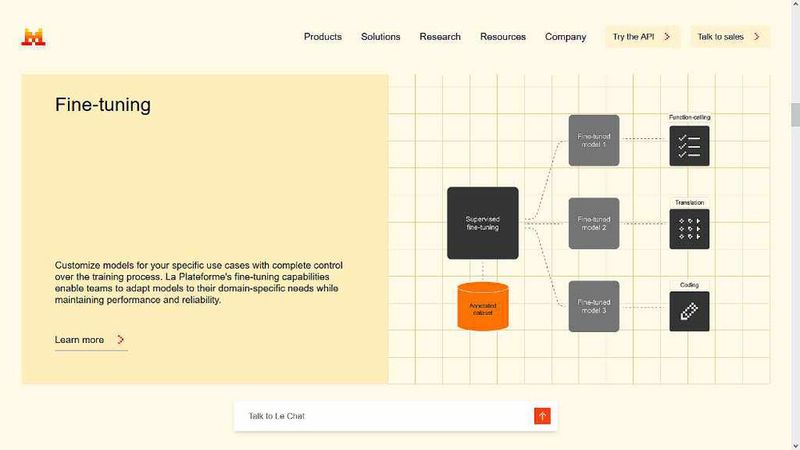Open the Company menu
The width and height of the screenshot is (800, 450).
pos(565,37)
